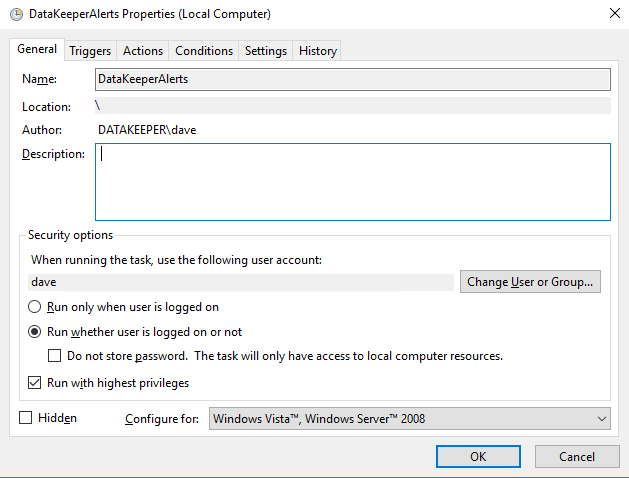Select Run whether user is logged on or not
This screenshot has width=629, height=478.
(35, 332)
